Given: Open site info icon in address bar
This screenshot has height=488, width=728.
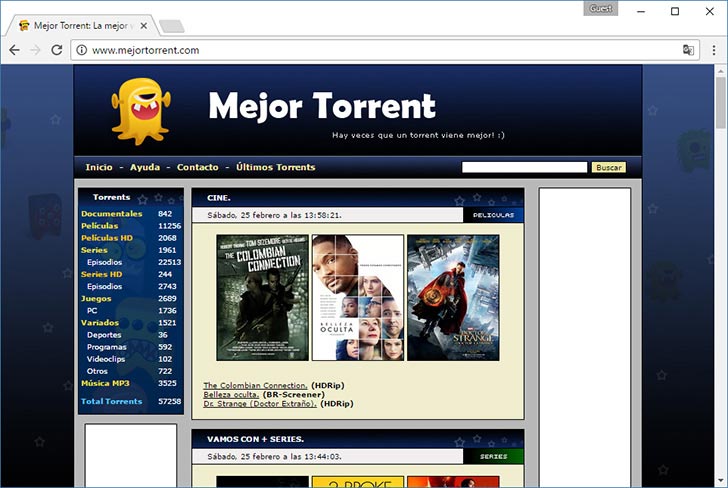Looking at the screenshot, I should 82,50.
